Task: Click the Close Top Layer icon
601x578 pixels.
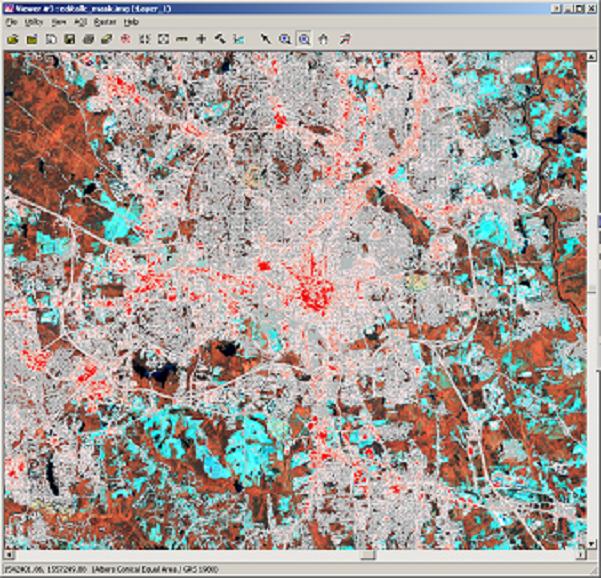Action: [32, 39]
